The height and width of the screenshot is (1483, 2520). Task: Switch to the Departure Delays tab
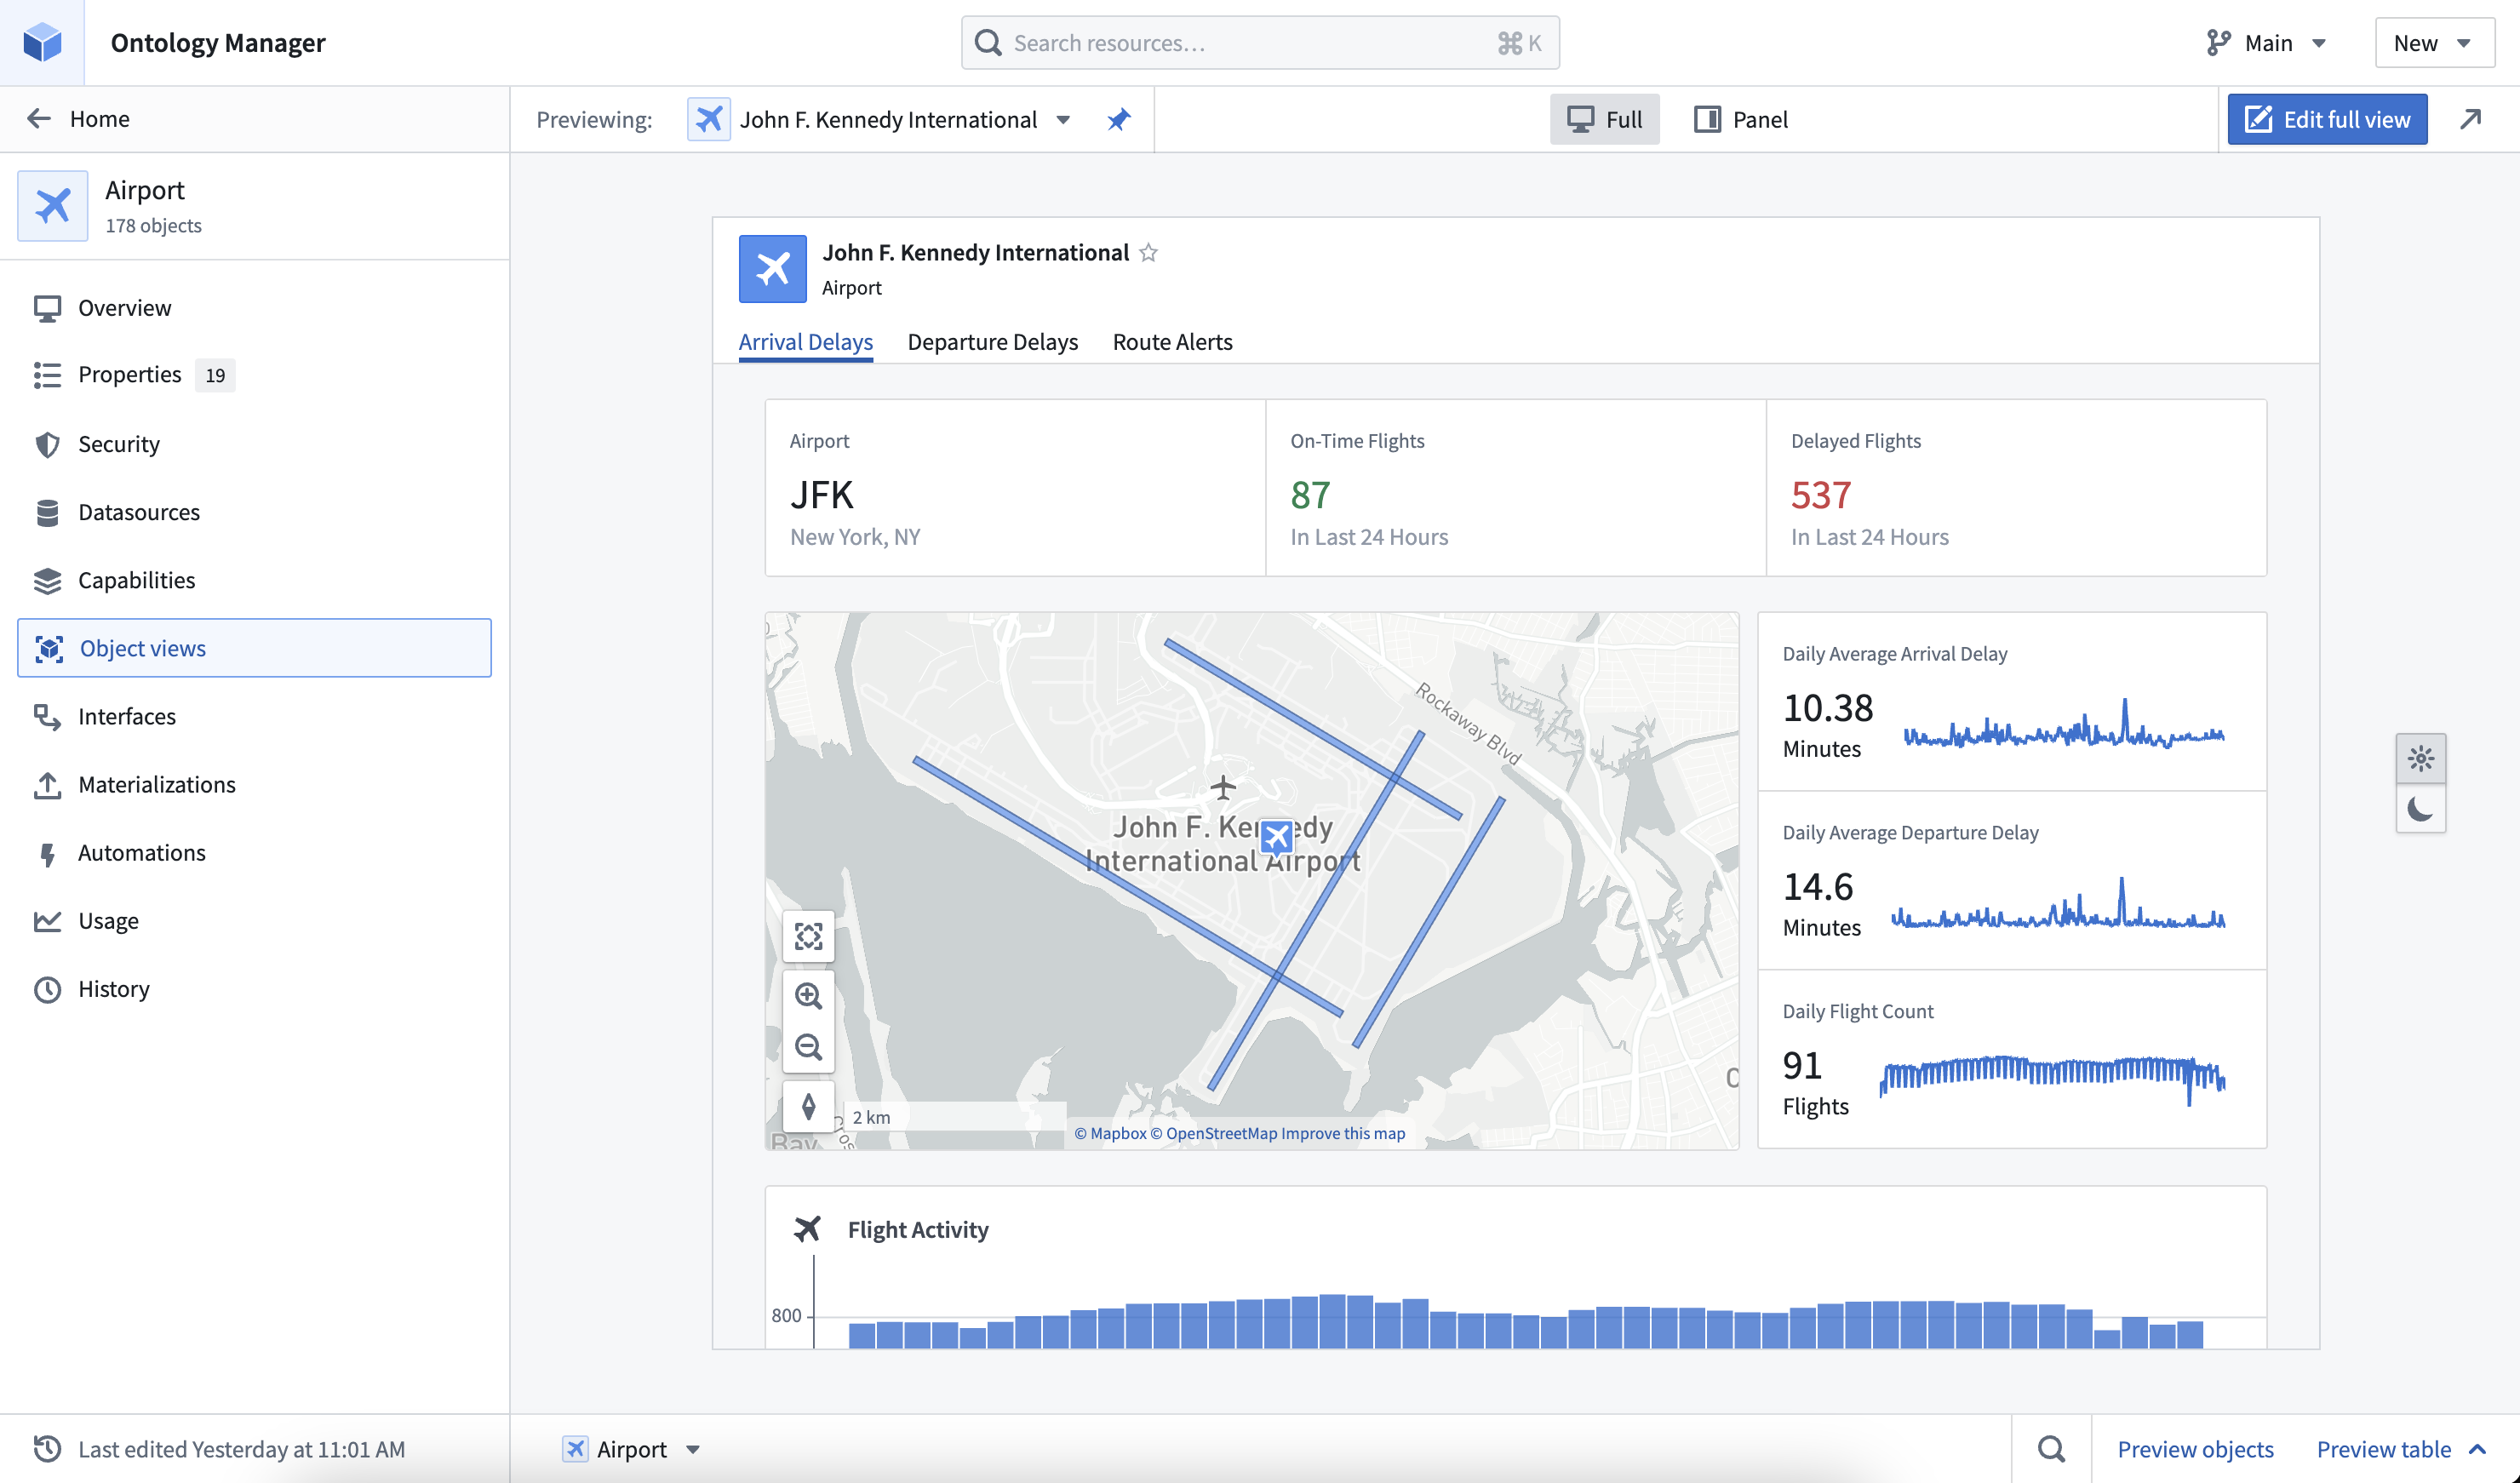[x=992, y=341]
